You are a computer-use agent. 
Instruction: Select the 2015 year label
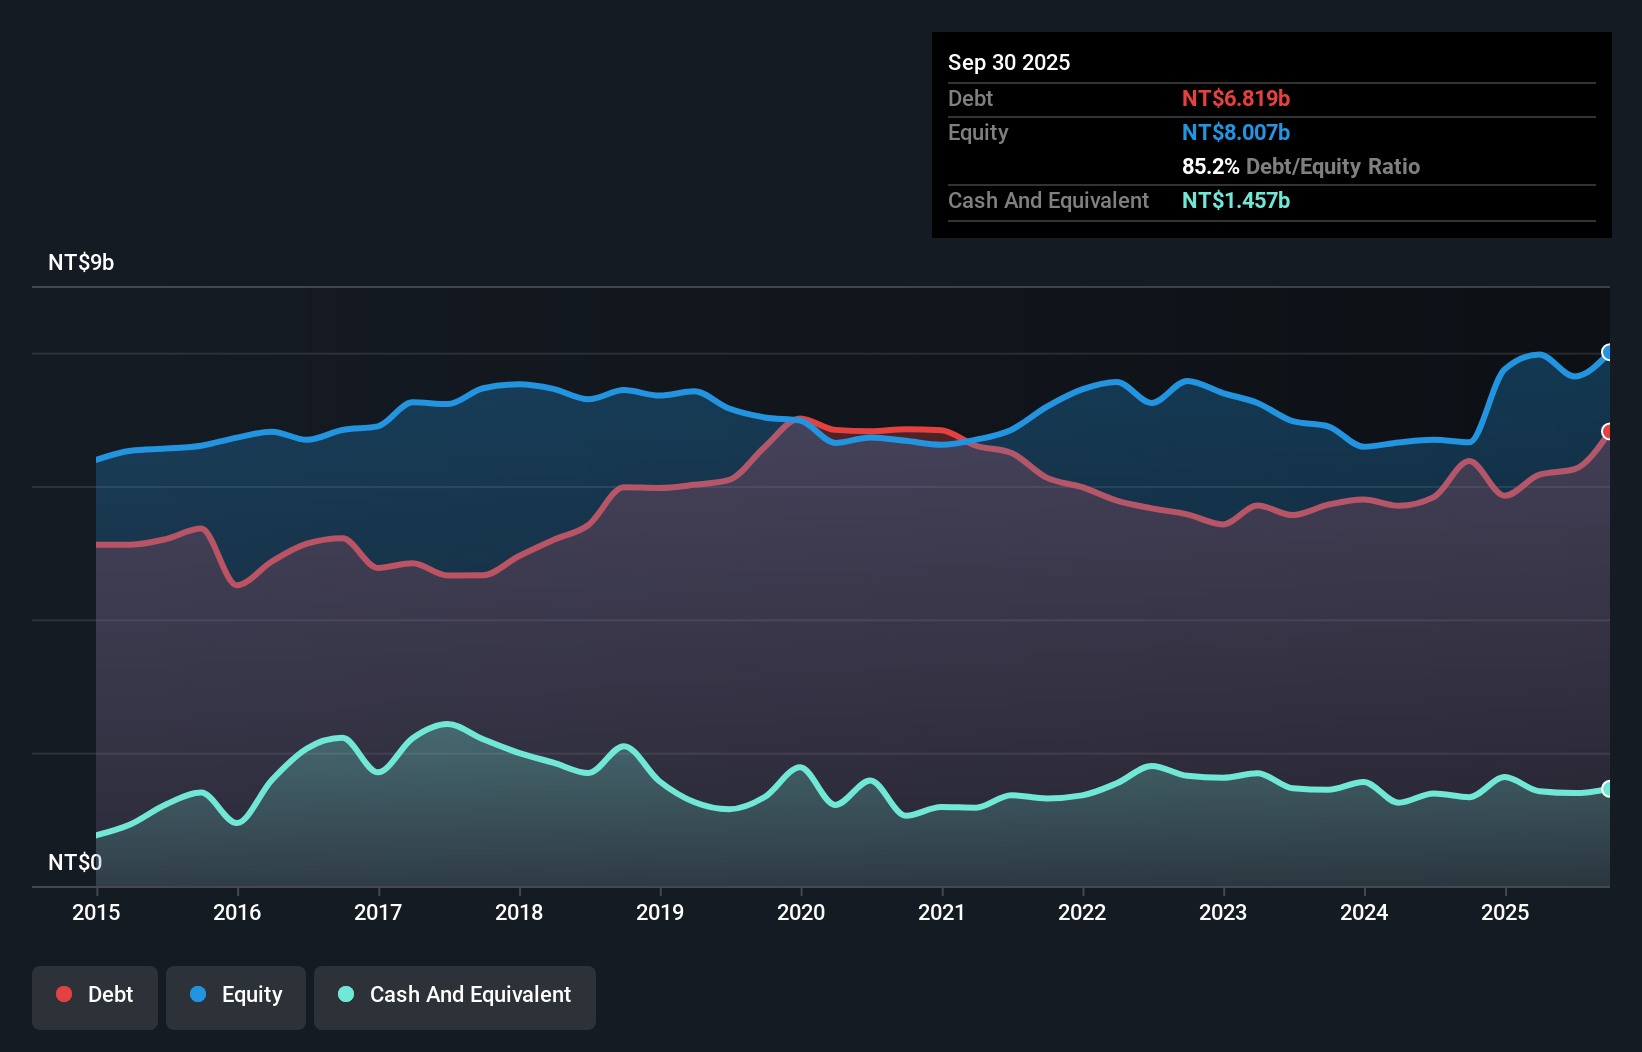point(96,912)
